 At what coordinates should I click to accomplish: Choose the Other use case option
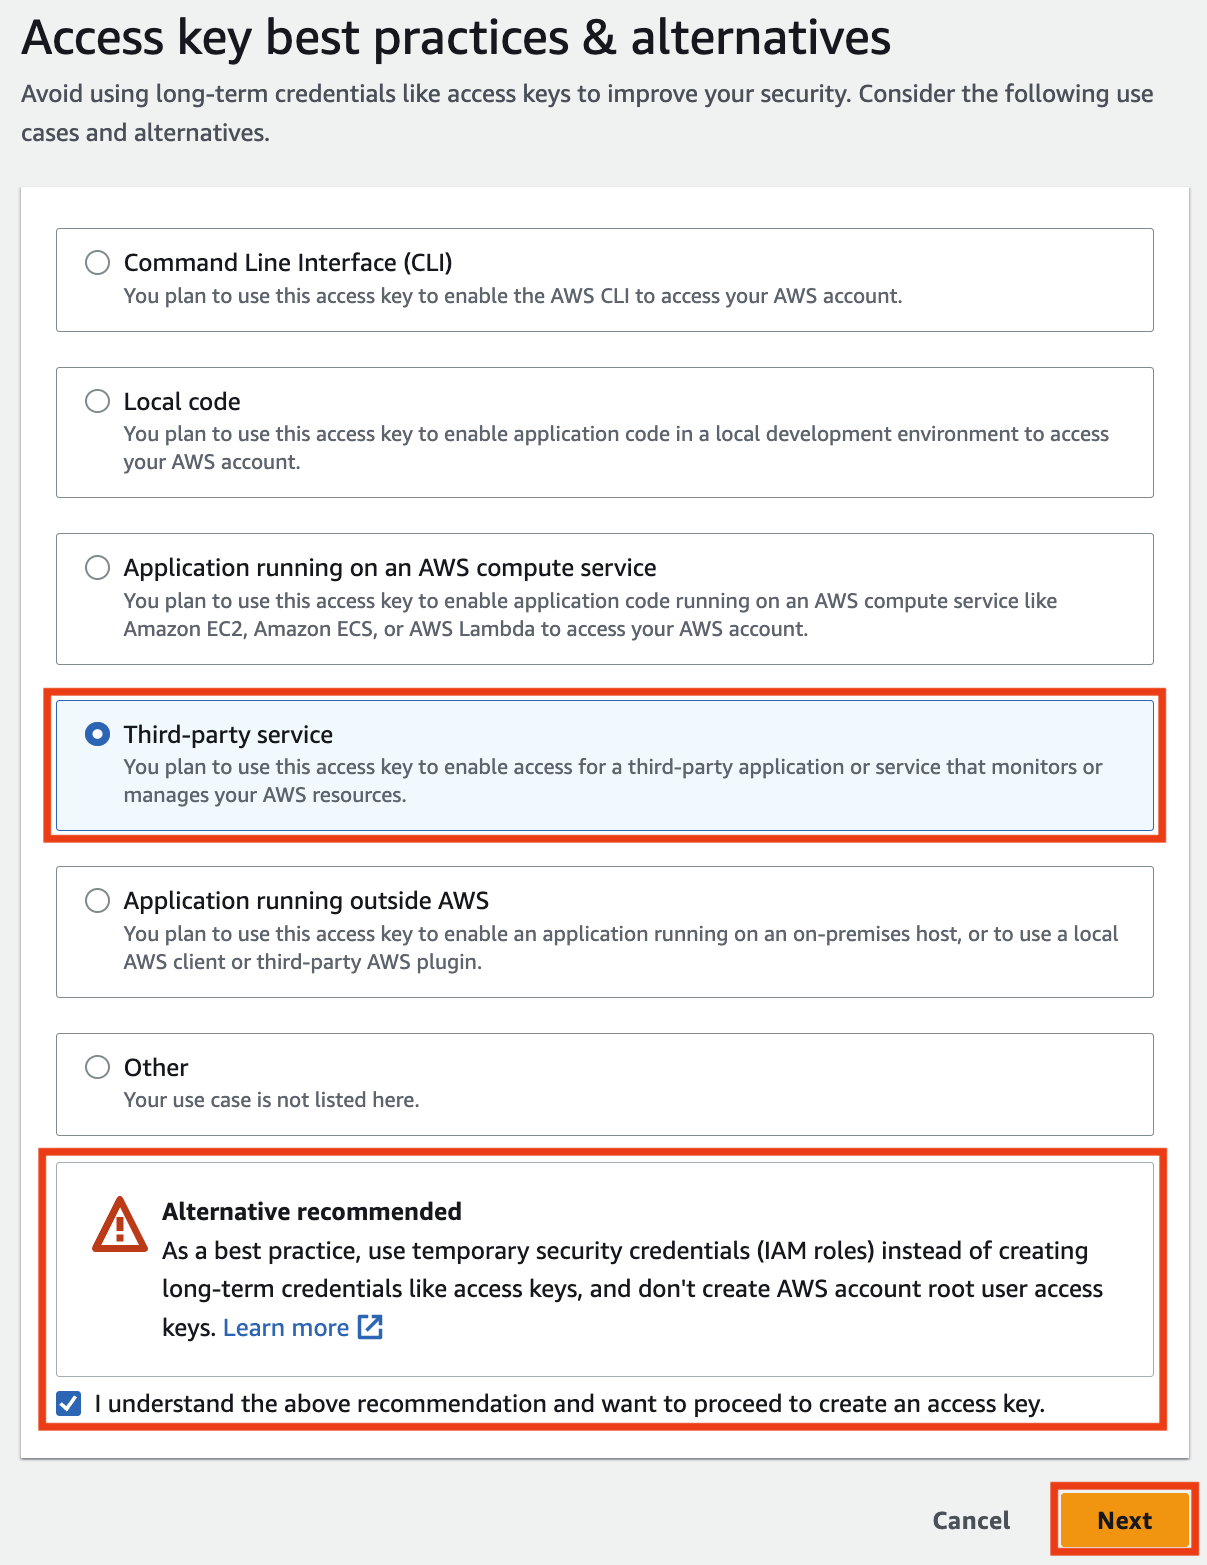97,1067
